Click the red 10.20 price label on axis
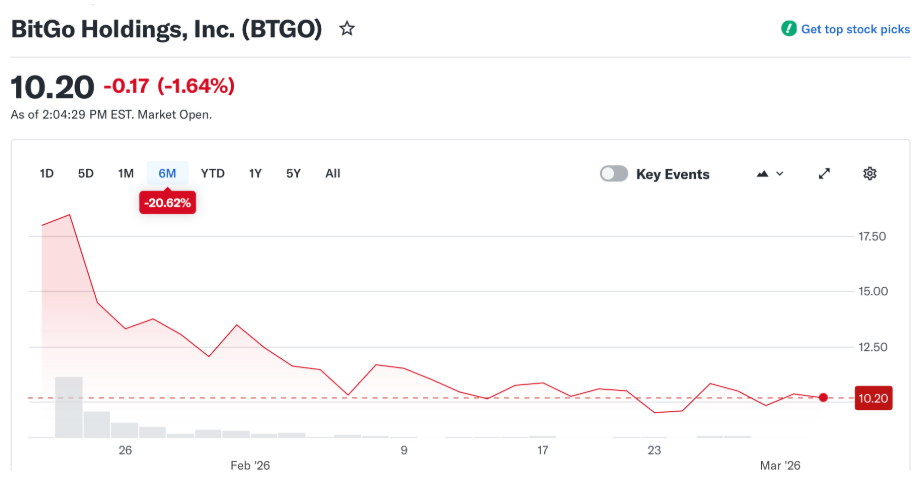This screenshot has height=477, width=916. coord(873,398)
